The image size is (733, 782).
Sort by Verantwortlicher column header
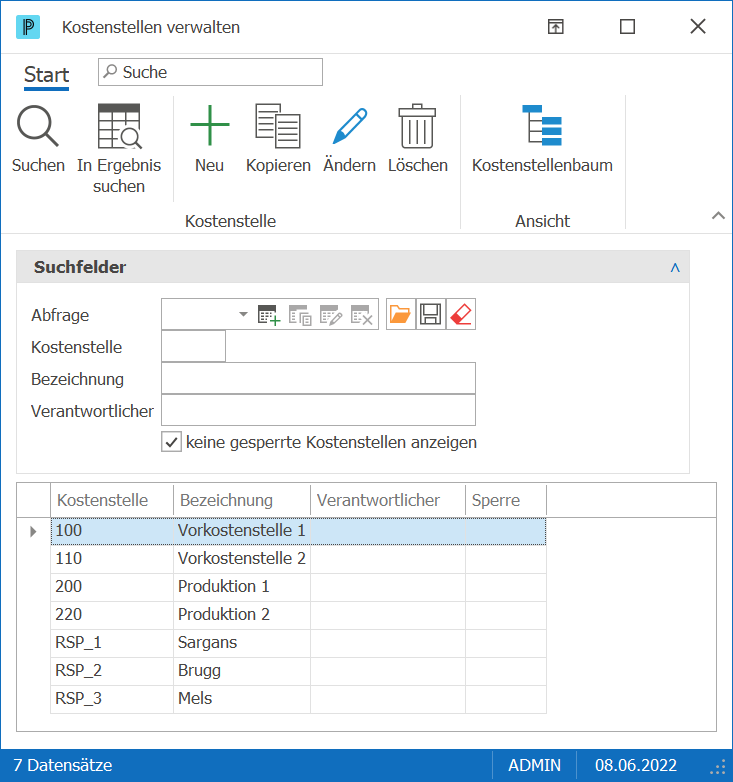388,500
